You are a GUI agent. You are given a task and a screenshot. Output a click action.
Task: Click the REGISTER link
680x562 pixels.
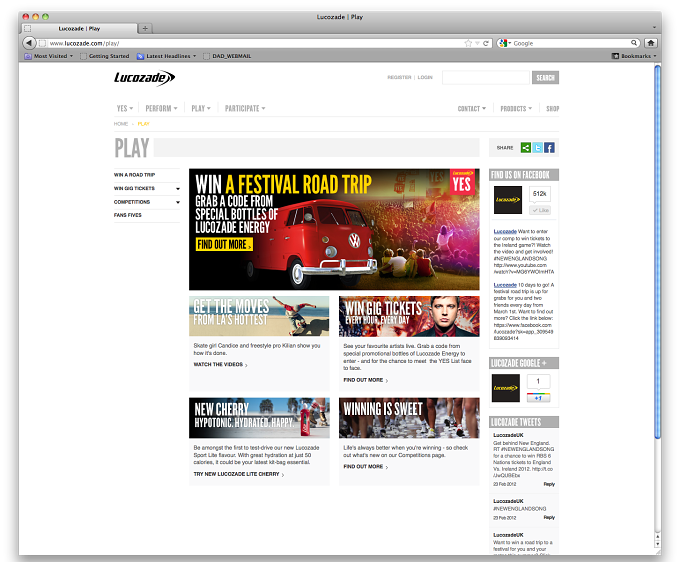tap(399, 77)
